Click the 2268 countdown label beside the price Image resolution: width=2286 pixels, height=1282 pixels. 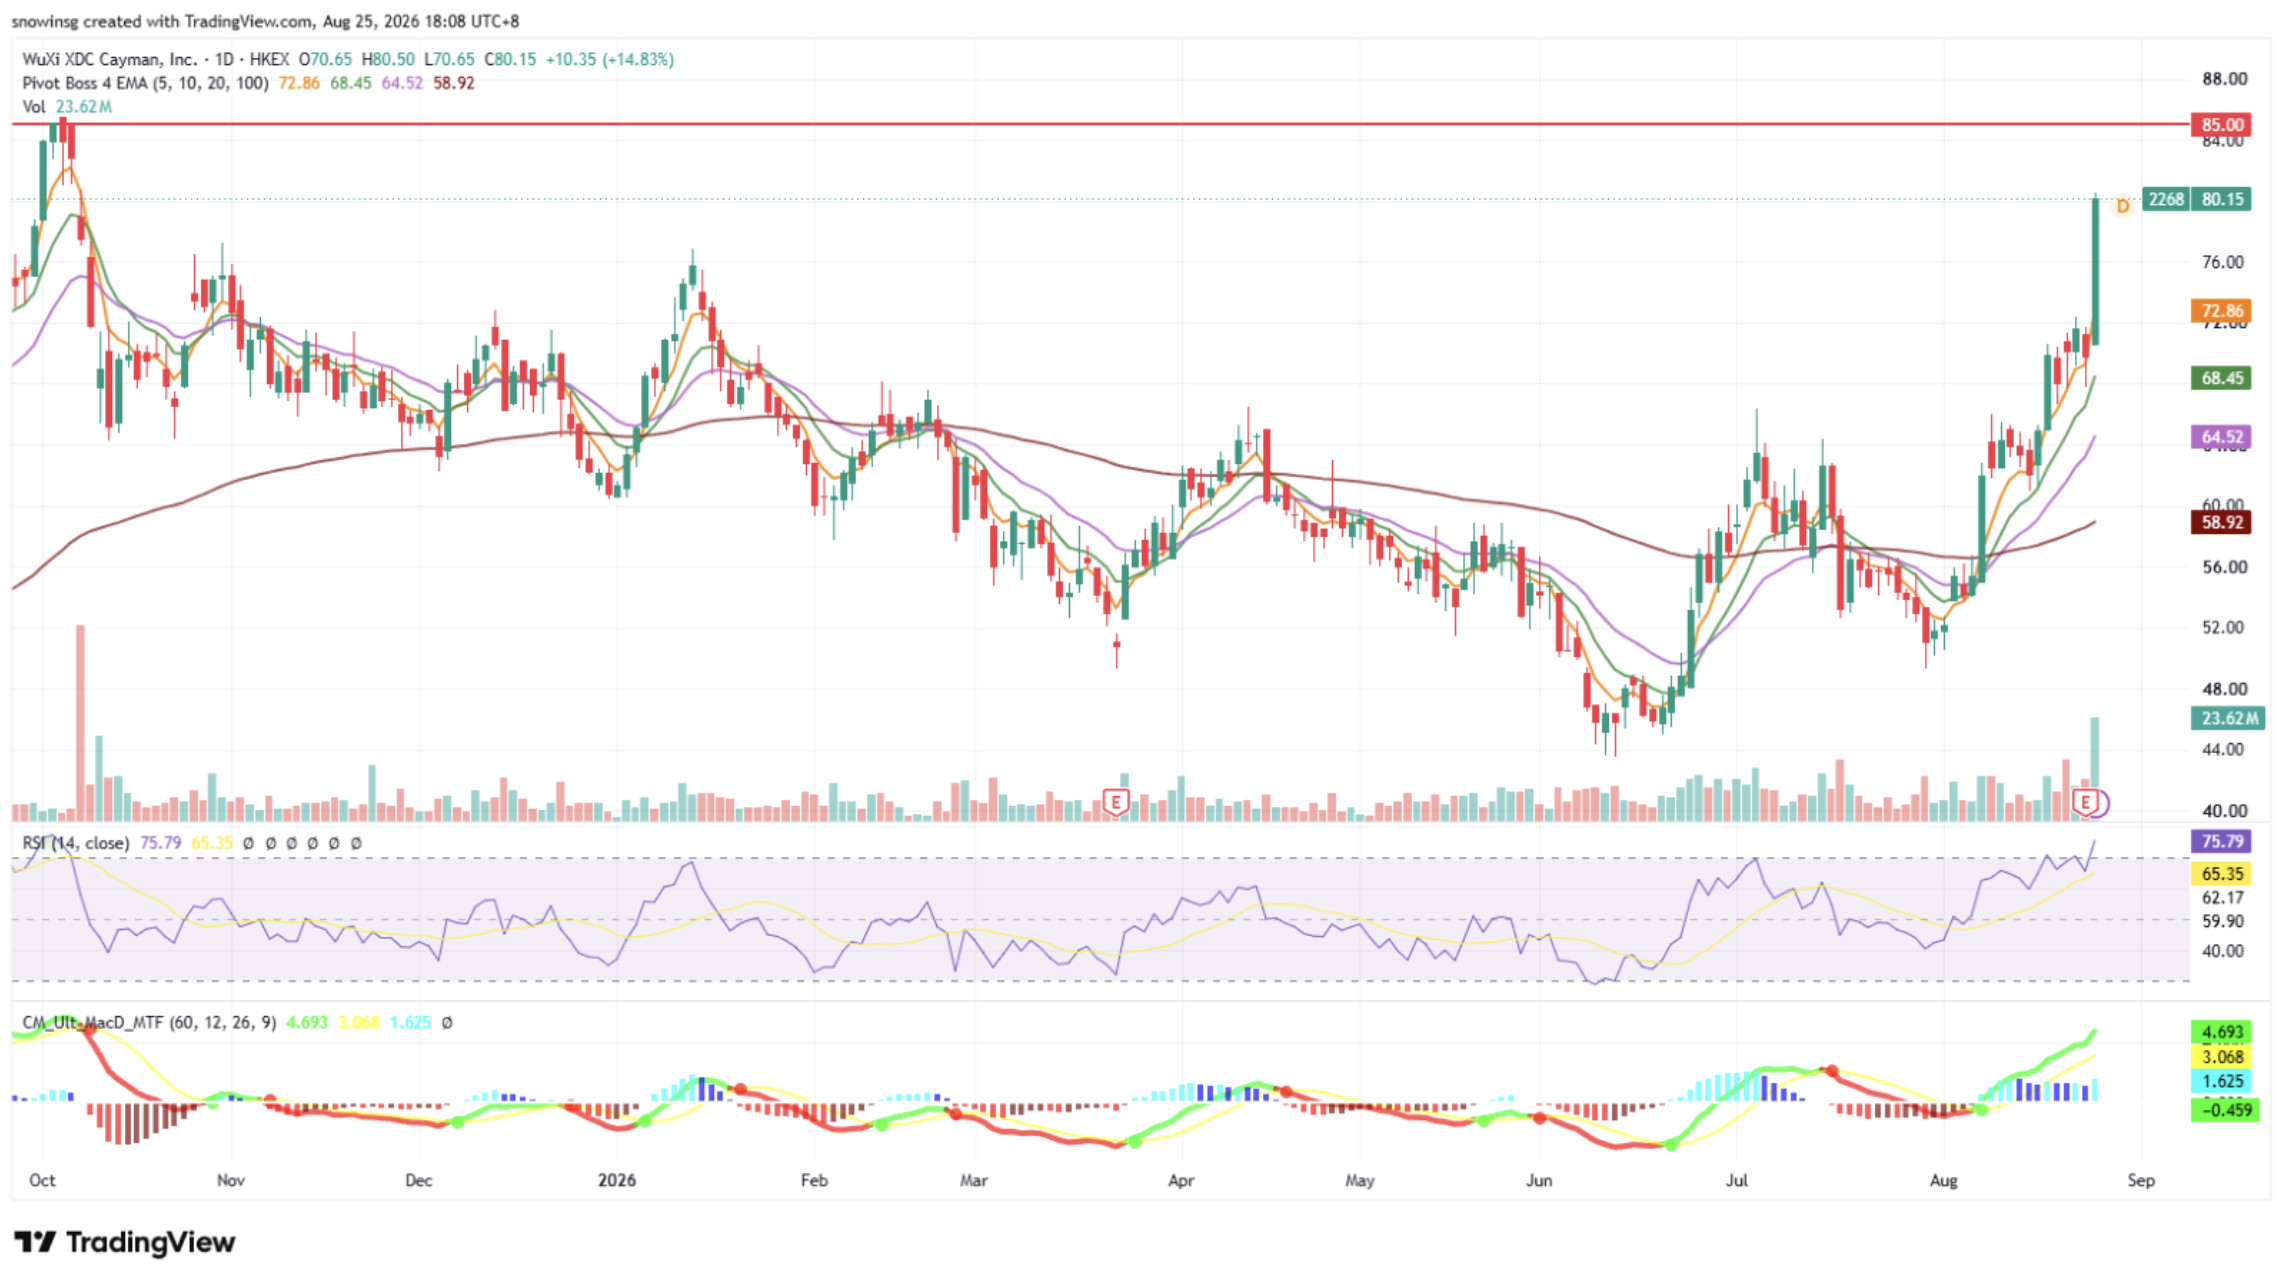coord(2166,199)
